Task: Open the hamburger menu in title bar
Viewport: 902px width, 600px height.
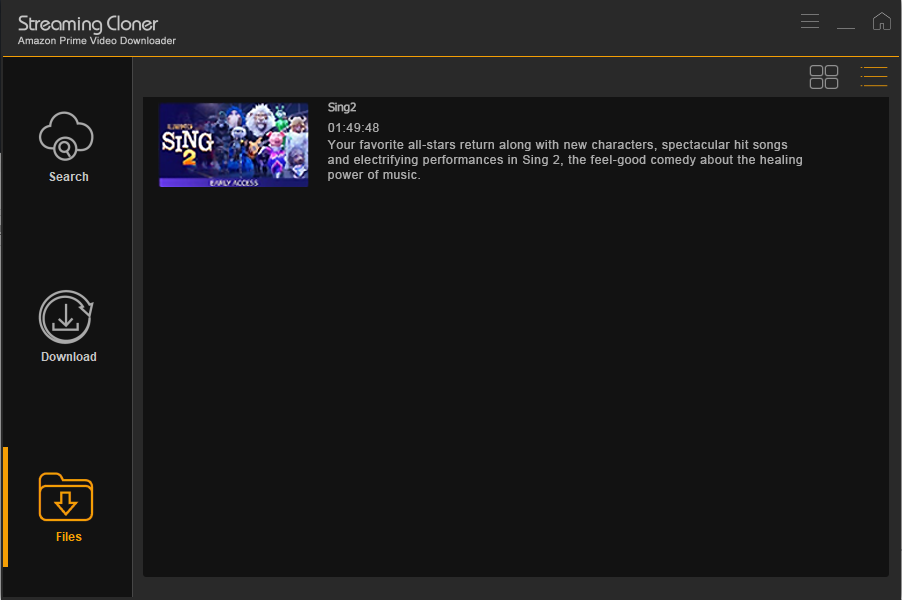Action: point(810,21)
